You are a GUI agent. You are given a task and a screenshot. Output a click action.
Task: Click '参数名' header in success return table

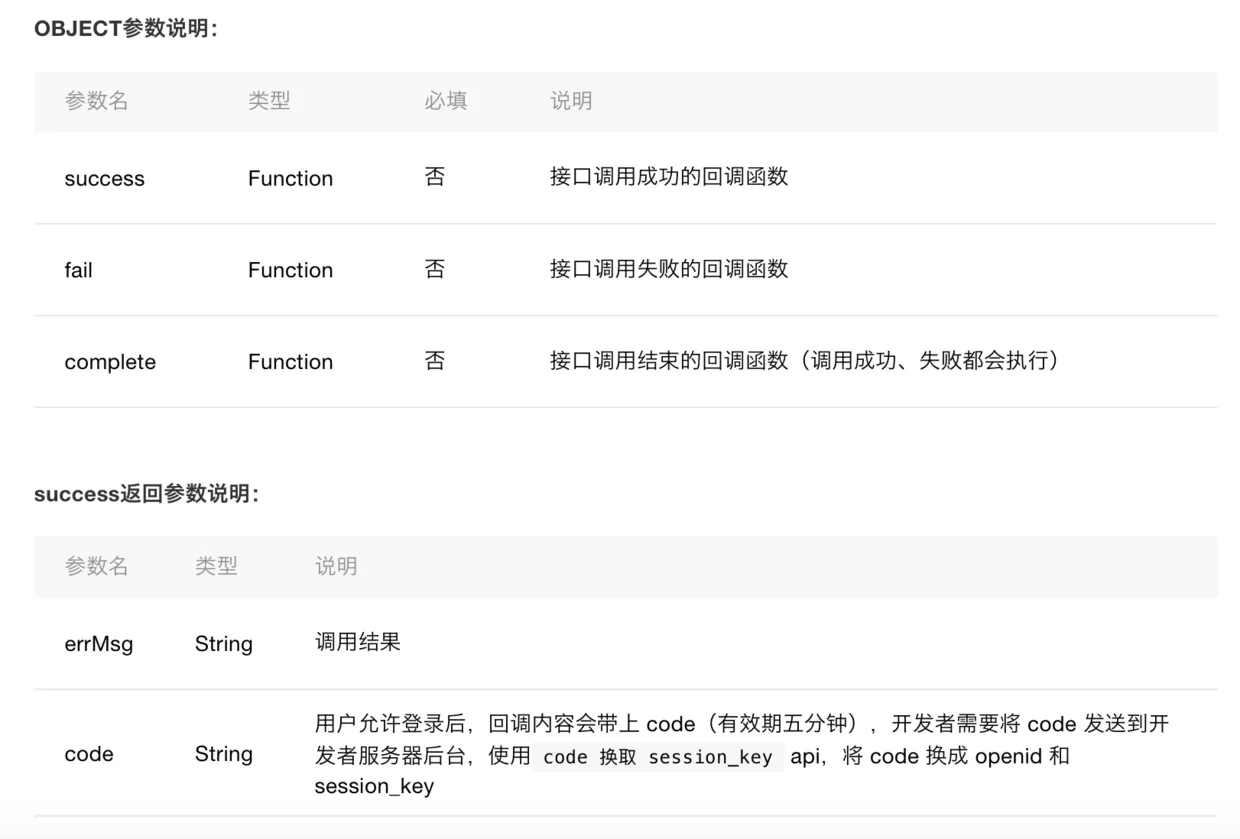(x=97, y=566)
